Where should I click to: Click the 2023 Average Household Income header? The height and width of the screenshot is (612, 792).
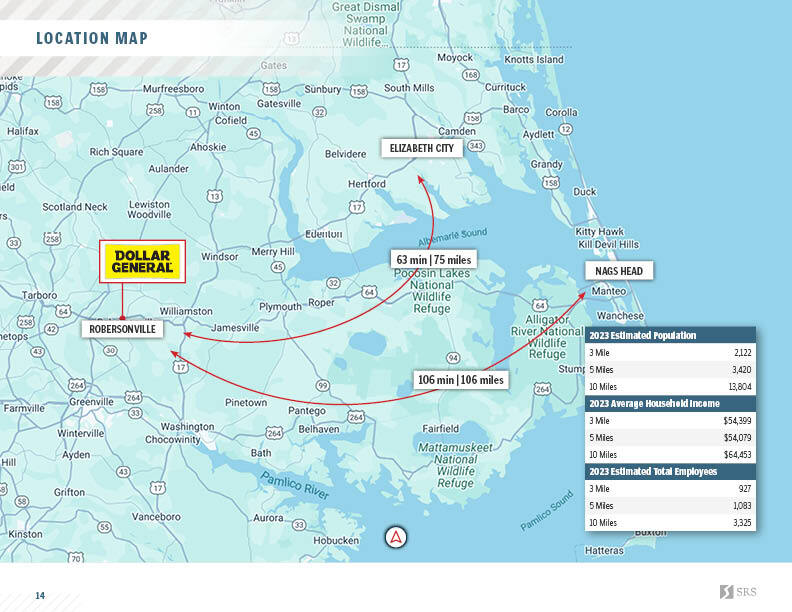pyautogui.click(x=655, y=403)
